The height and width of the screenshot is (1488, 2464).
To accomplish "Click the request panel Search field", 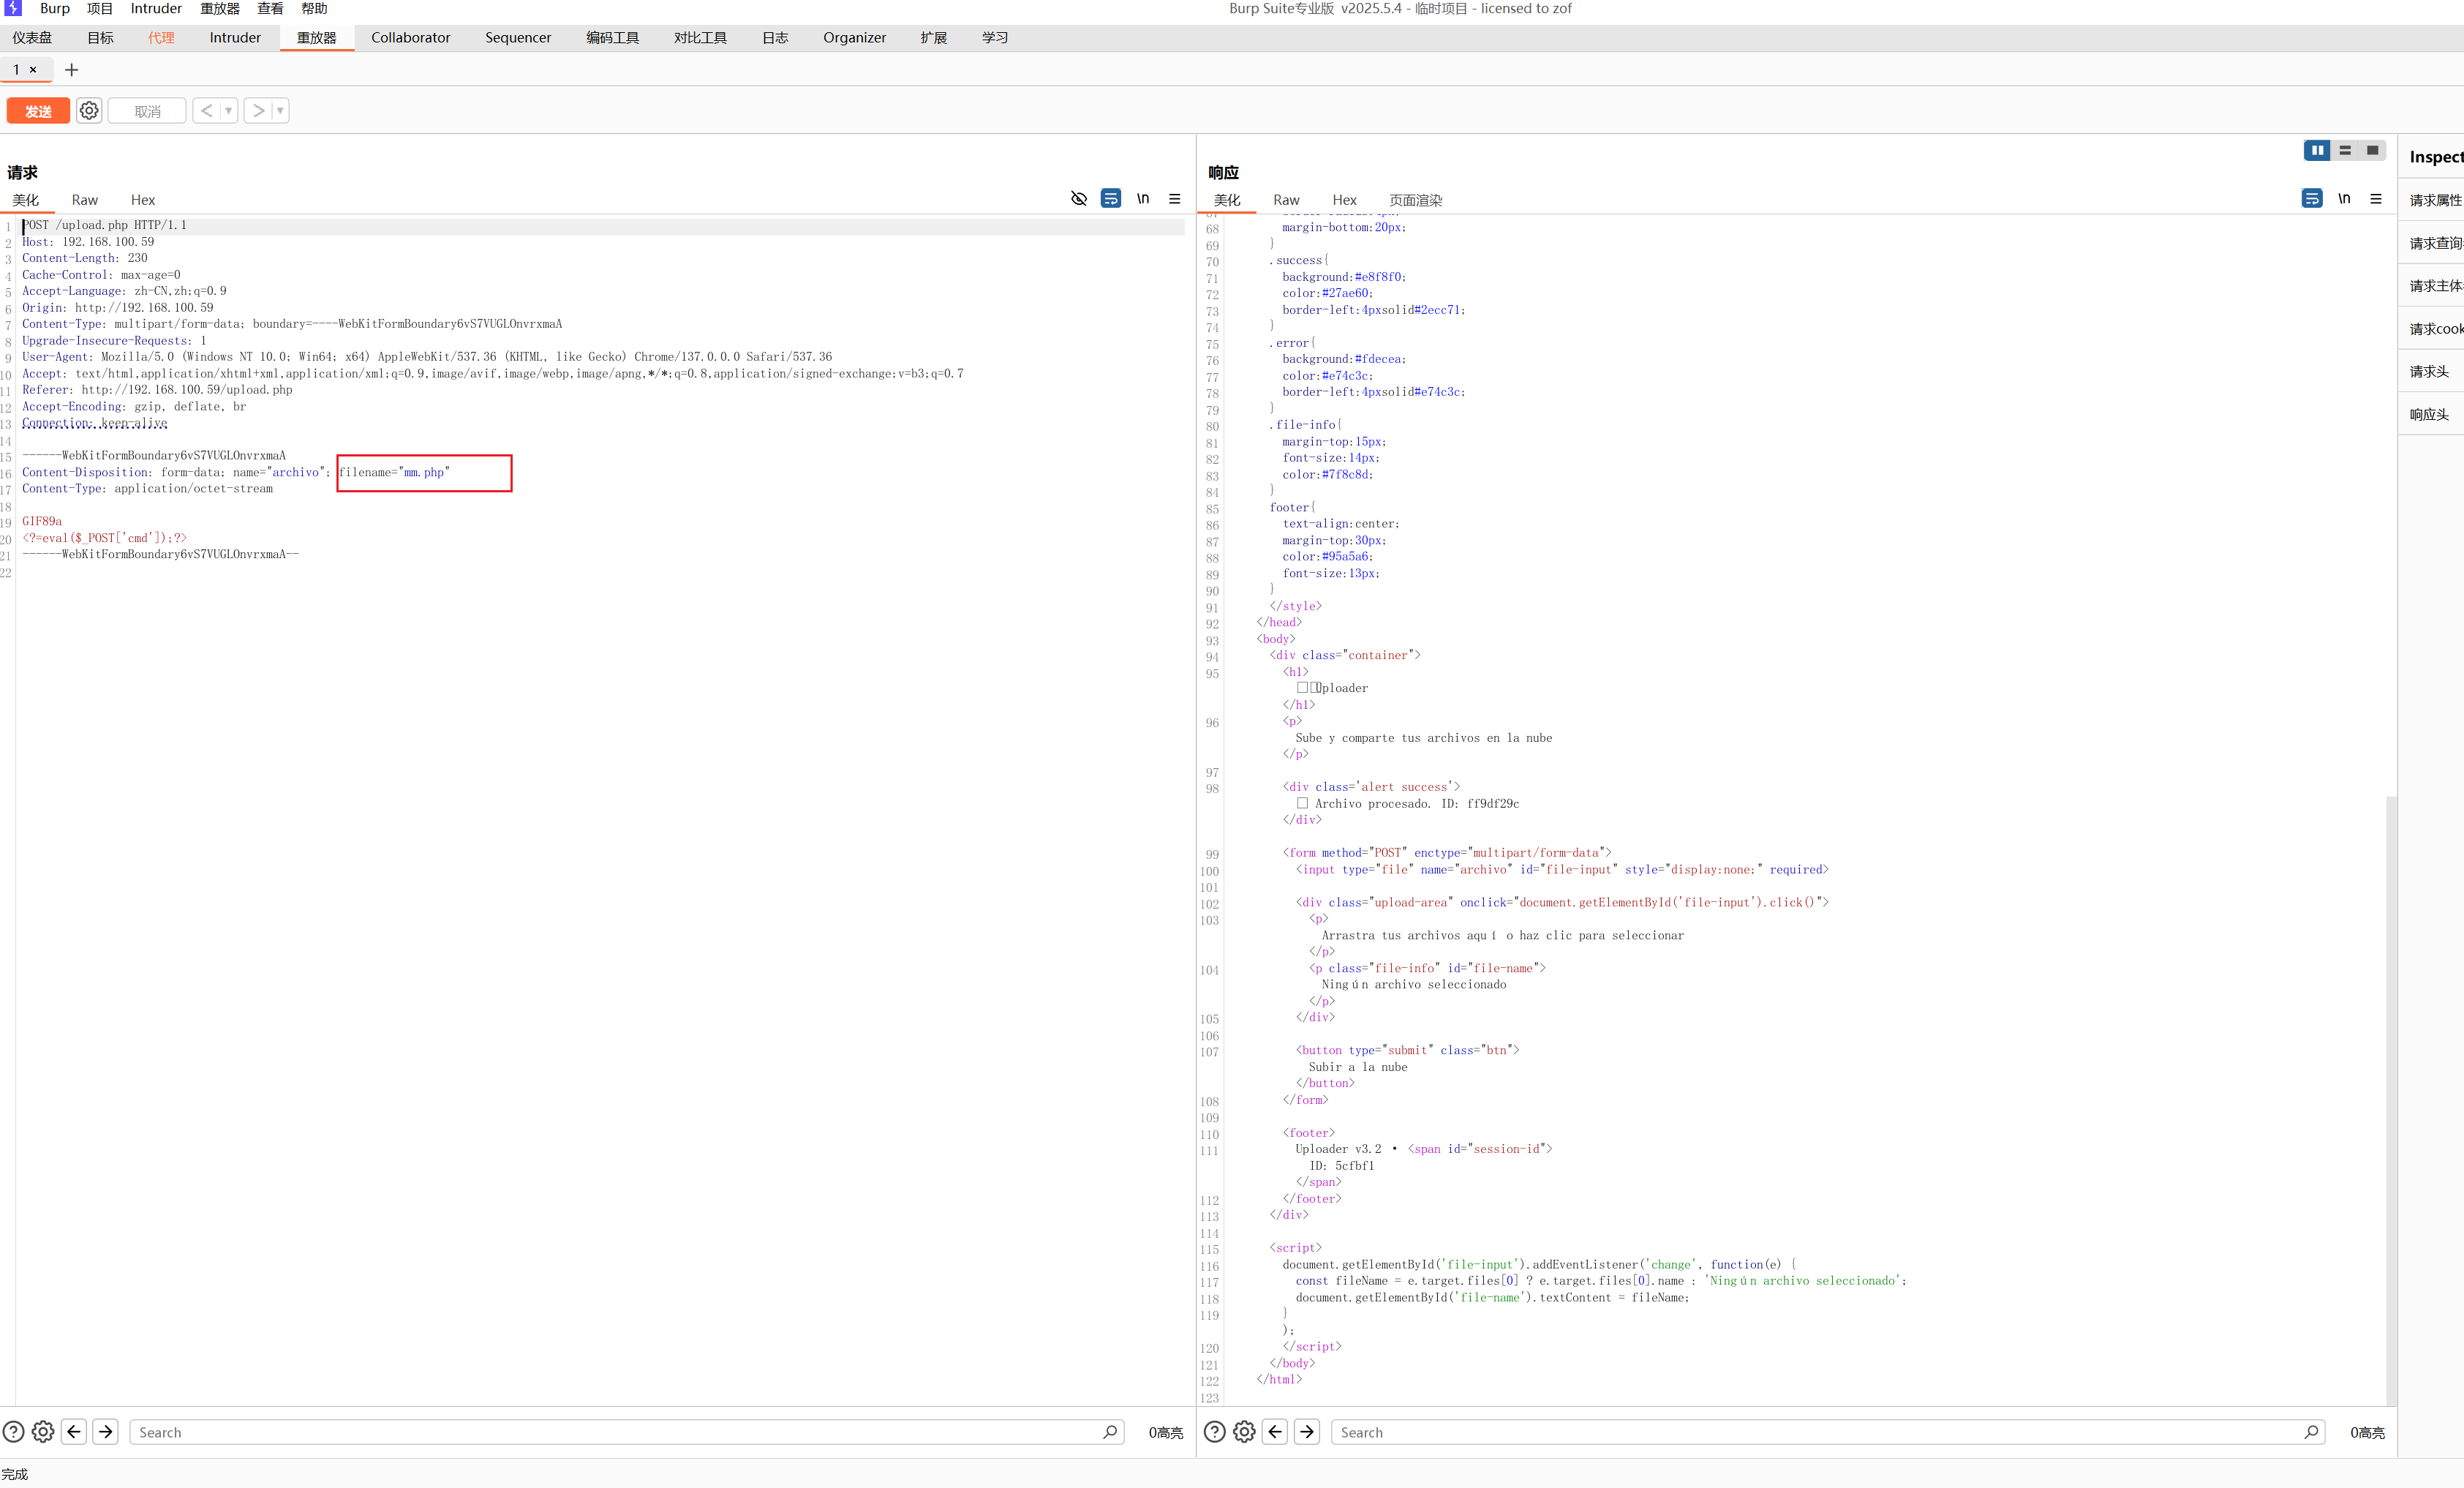I will click(x=620, y=1432).
